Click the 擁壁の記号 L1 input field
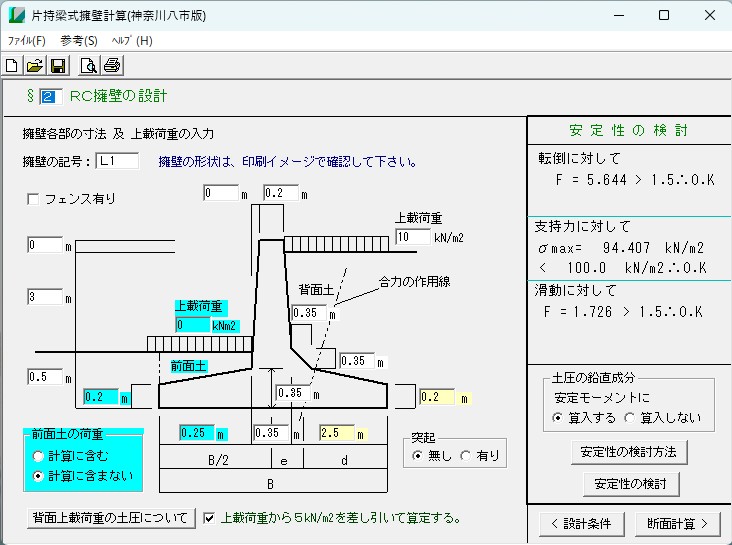 pyautogui.click(x=117, y=161)
